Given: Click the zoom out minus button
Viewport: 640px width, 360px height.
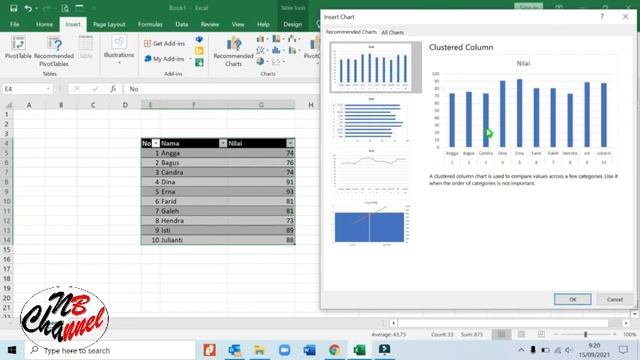Looking at the screenshot, I should [556, 334].
